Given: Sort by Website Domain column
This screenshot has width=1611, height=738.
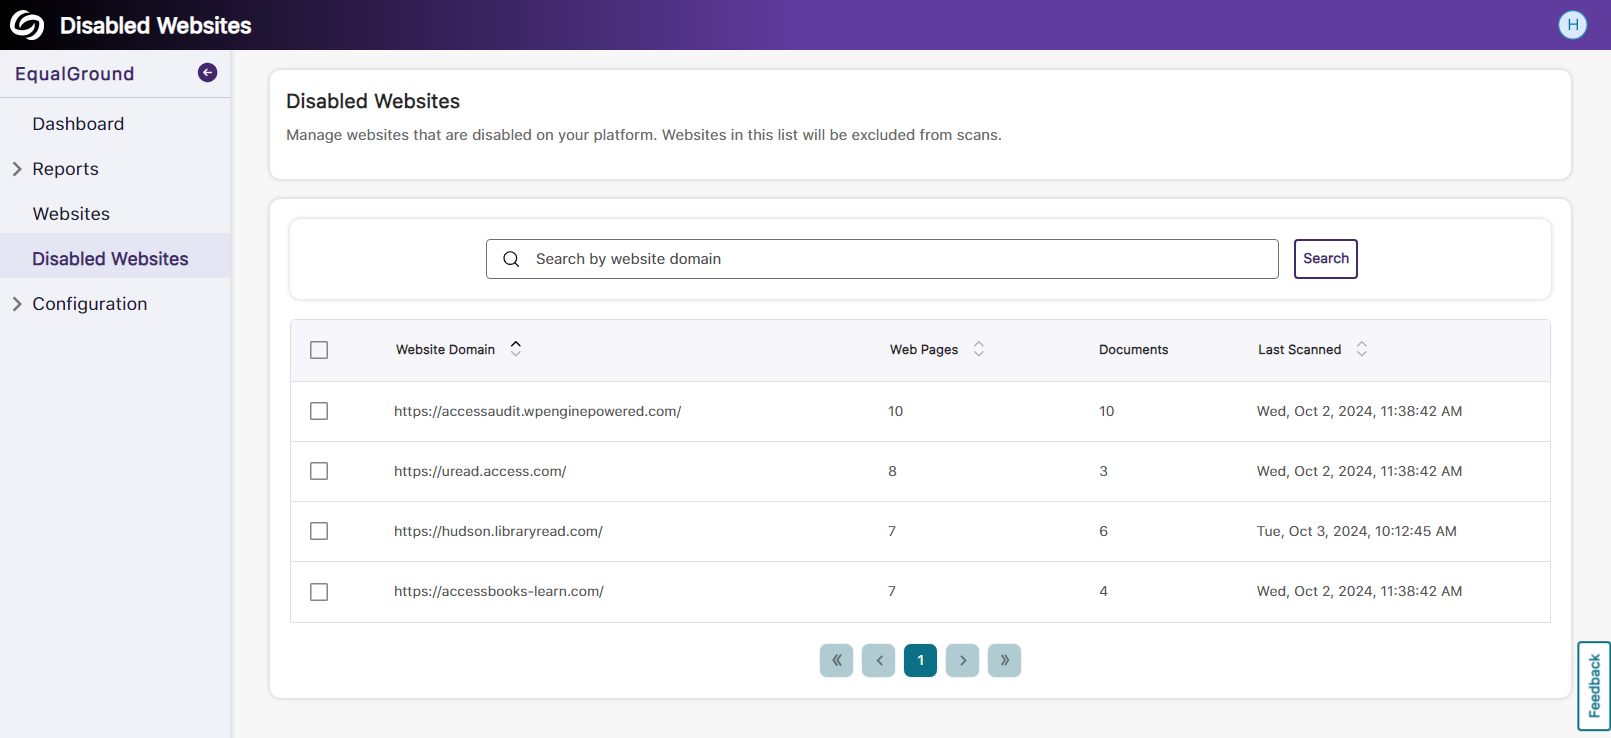Looking at the screenshot, I should [516, 349].
